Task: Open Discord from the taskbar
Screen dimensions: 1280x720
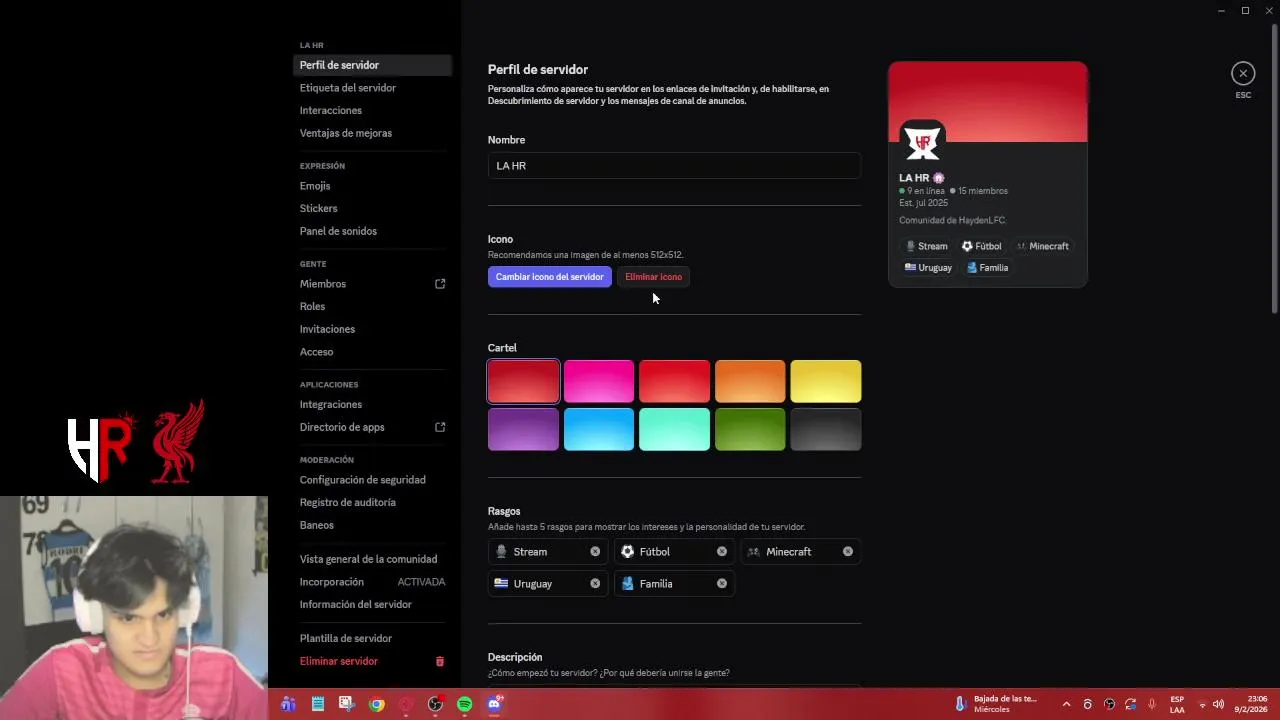Action: 494,704
